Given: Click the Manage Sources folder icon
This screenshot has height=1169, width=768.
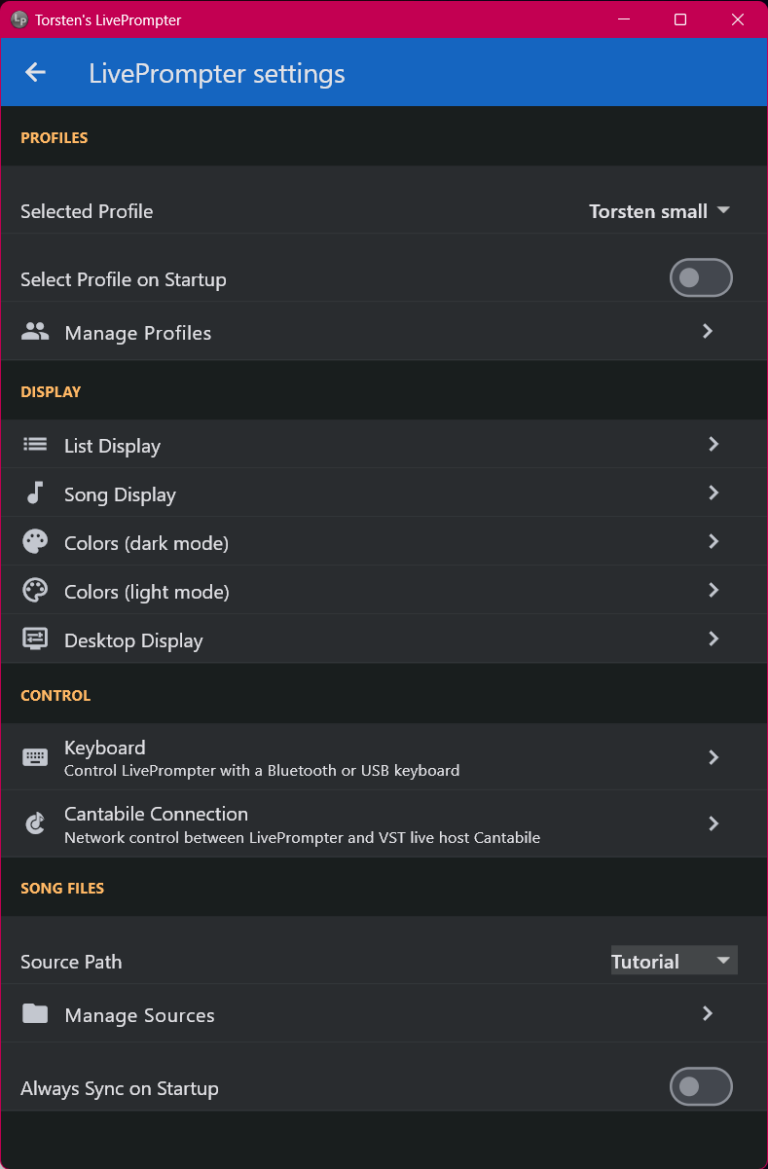Looking at the screenshot, I should pyautogui.click(x=35, y=1013).
